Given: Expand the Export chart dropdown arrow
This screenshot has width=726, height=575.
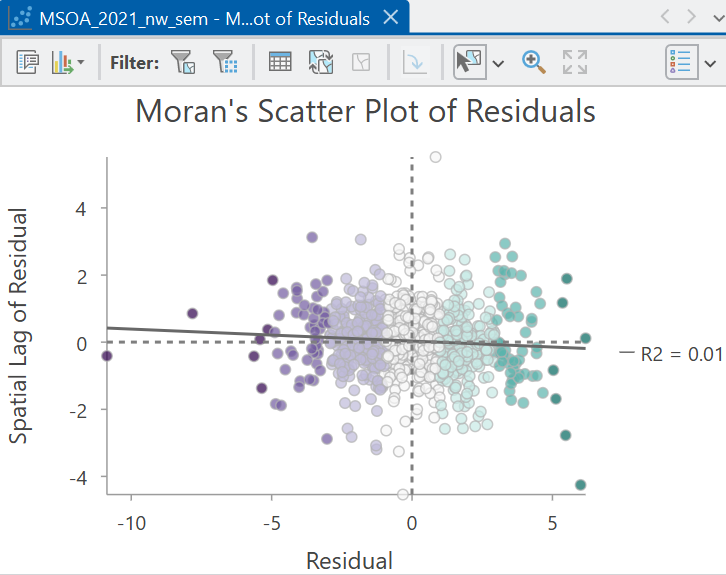Looking at the screenshot, I should coord(81,62).
